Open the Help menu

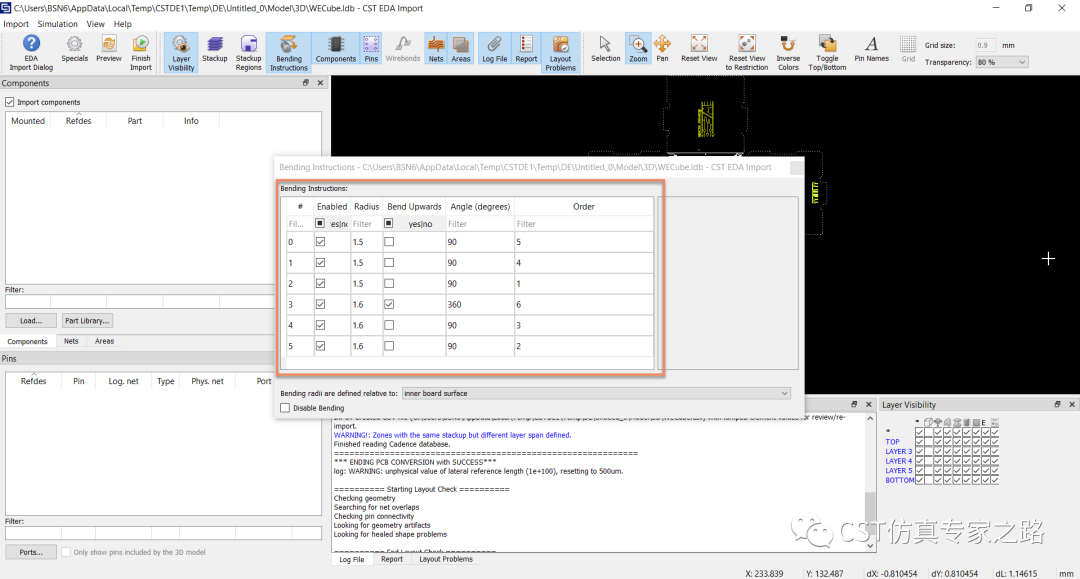pyautogui.click(x=123, y=24)
